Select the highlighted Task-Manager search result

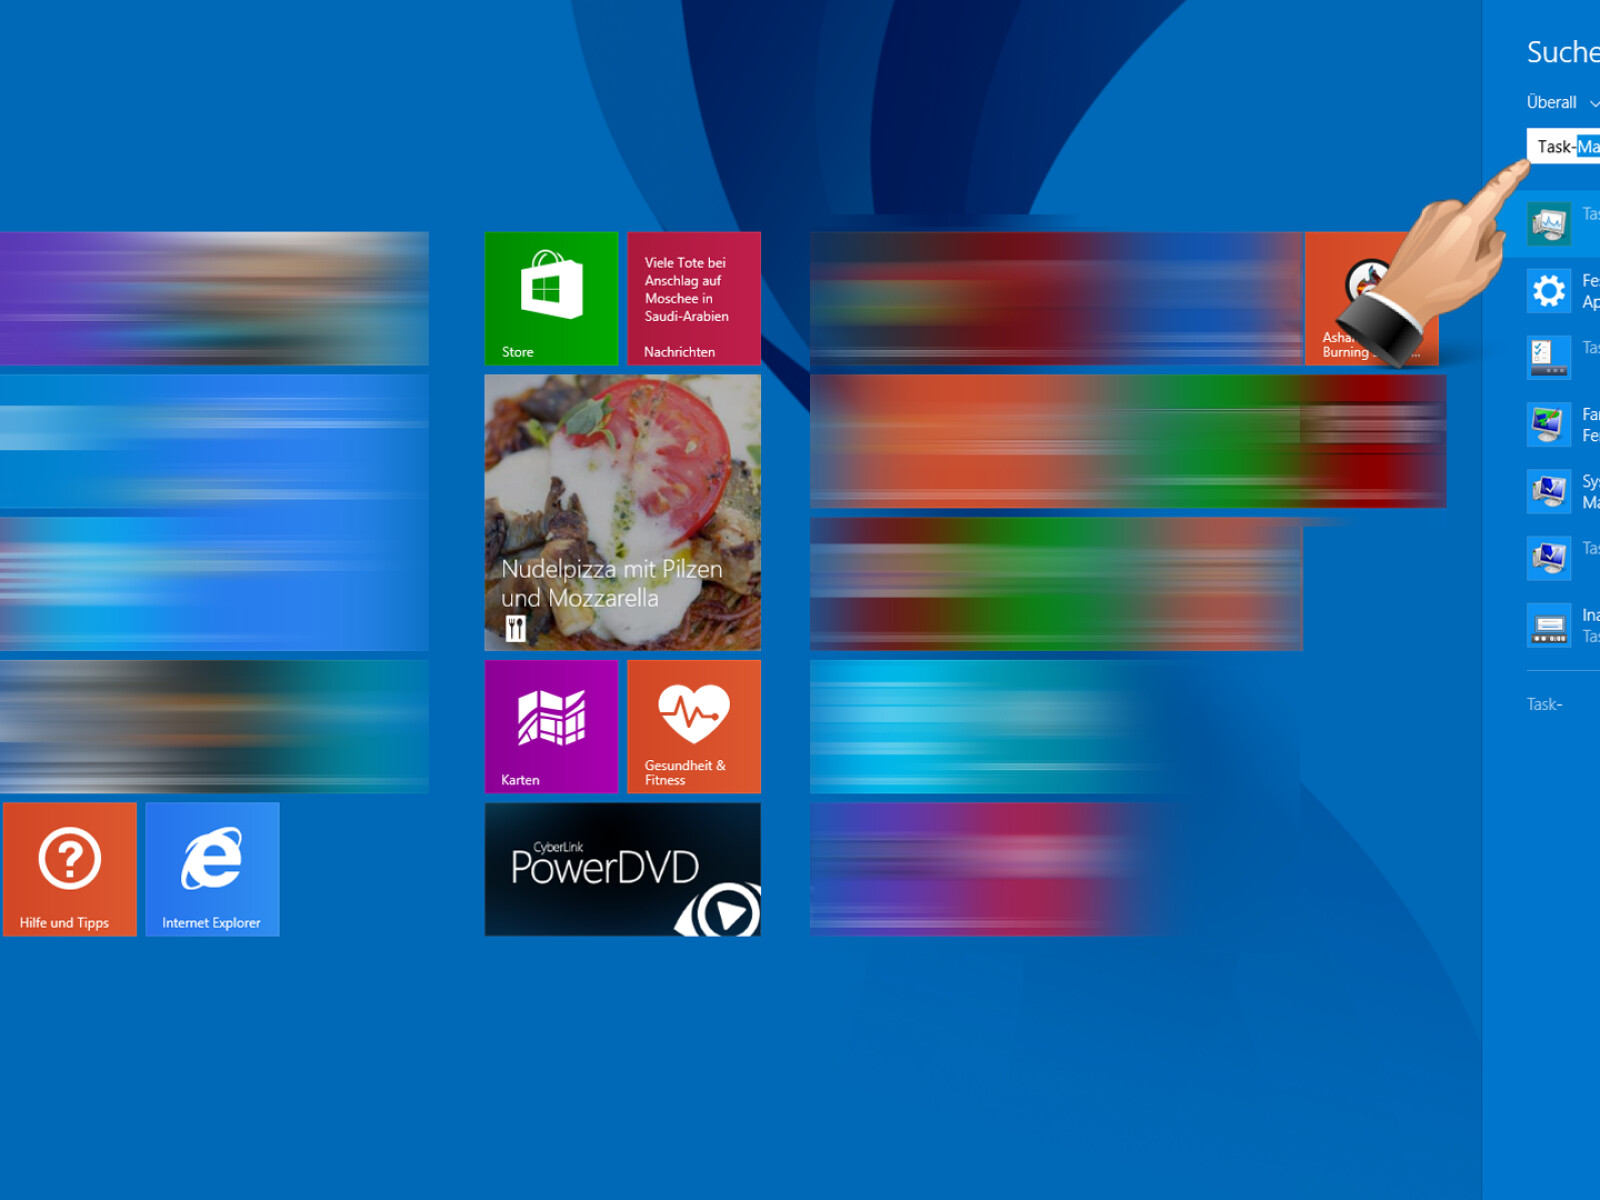pyautogui.click(x=1562, y=223)
